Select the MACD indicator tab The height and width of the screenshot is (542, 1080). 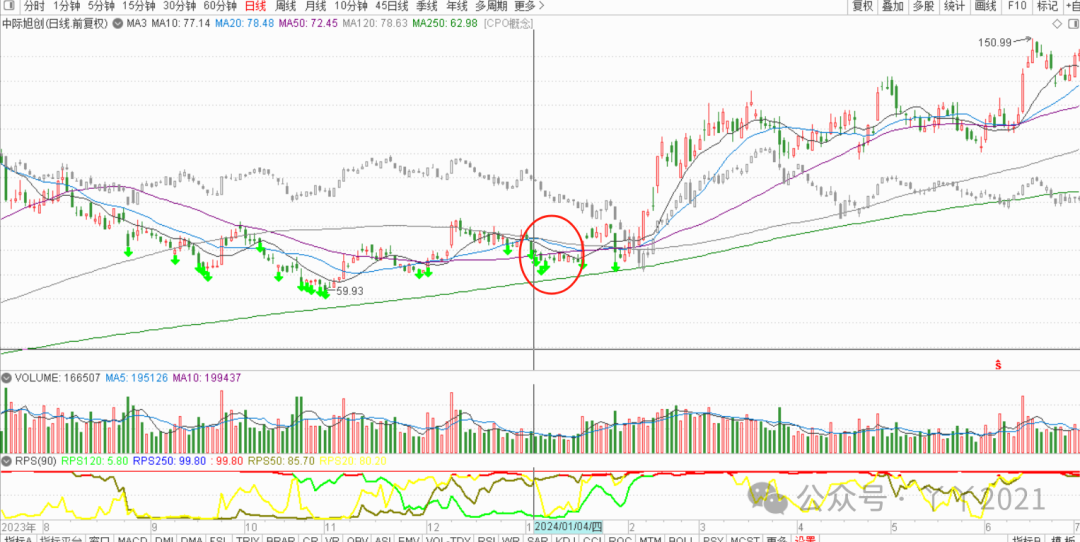(x=131, y=537)
